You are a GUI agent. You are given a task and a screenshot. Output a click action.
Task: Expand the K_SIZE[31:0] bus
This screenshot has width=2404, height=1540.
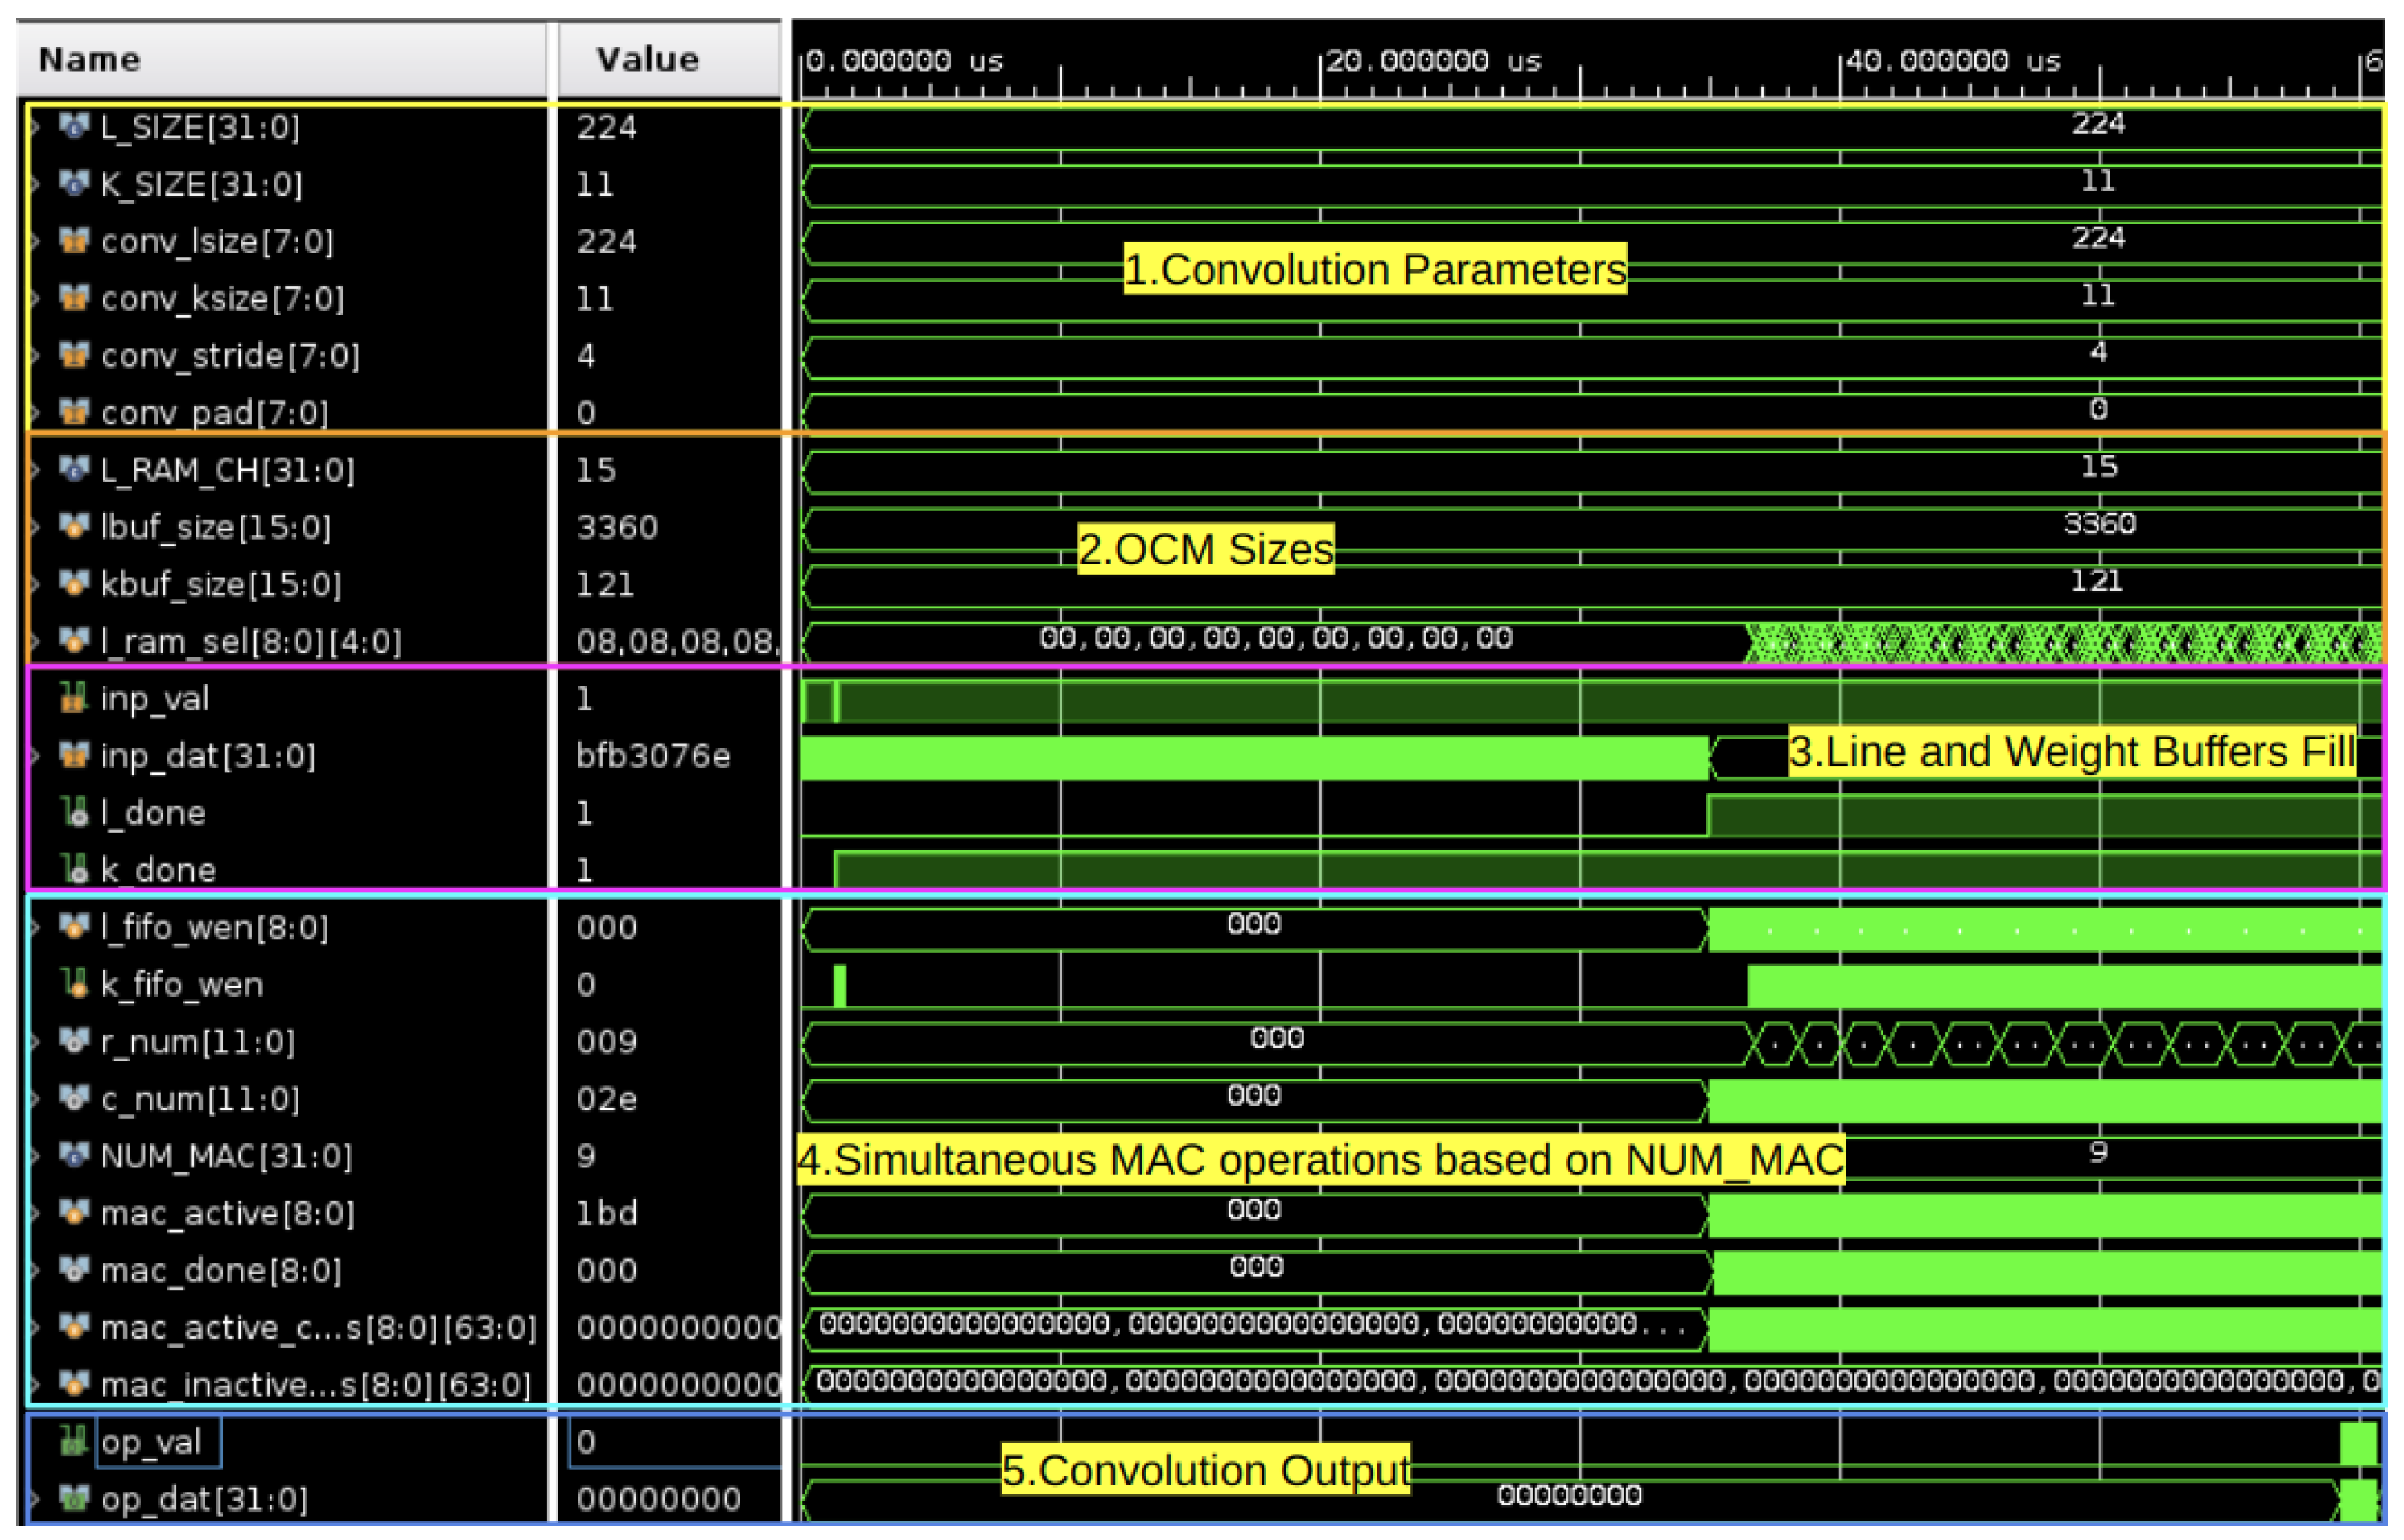35,184
